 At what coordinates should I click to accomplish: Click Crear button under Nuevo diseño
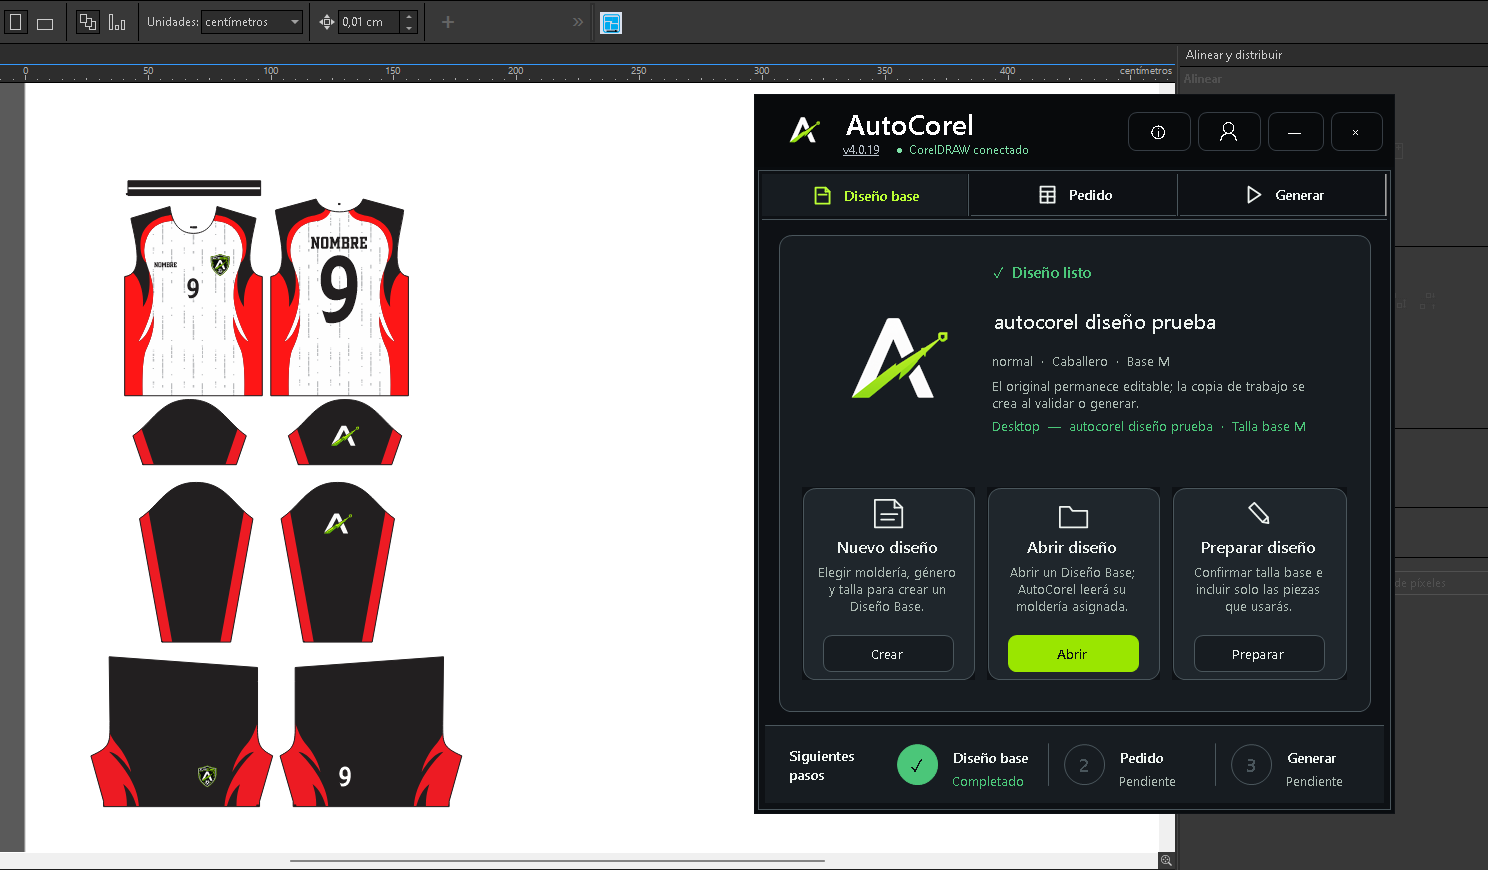(888, 654)
